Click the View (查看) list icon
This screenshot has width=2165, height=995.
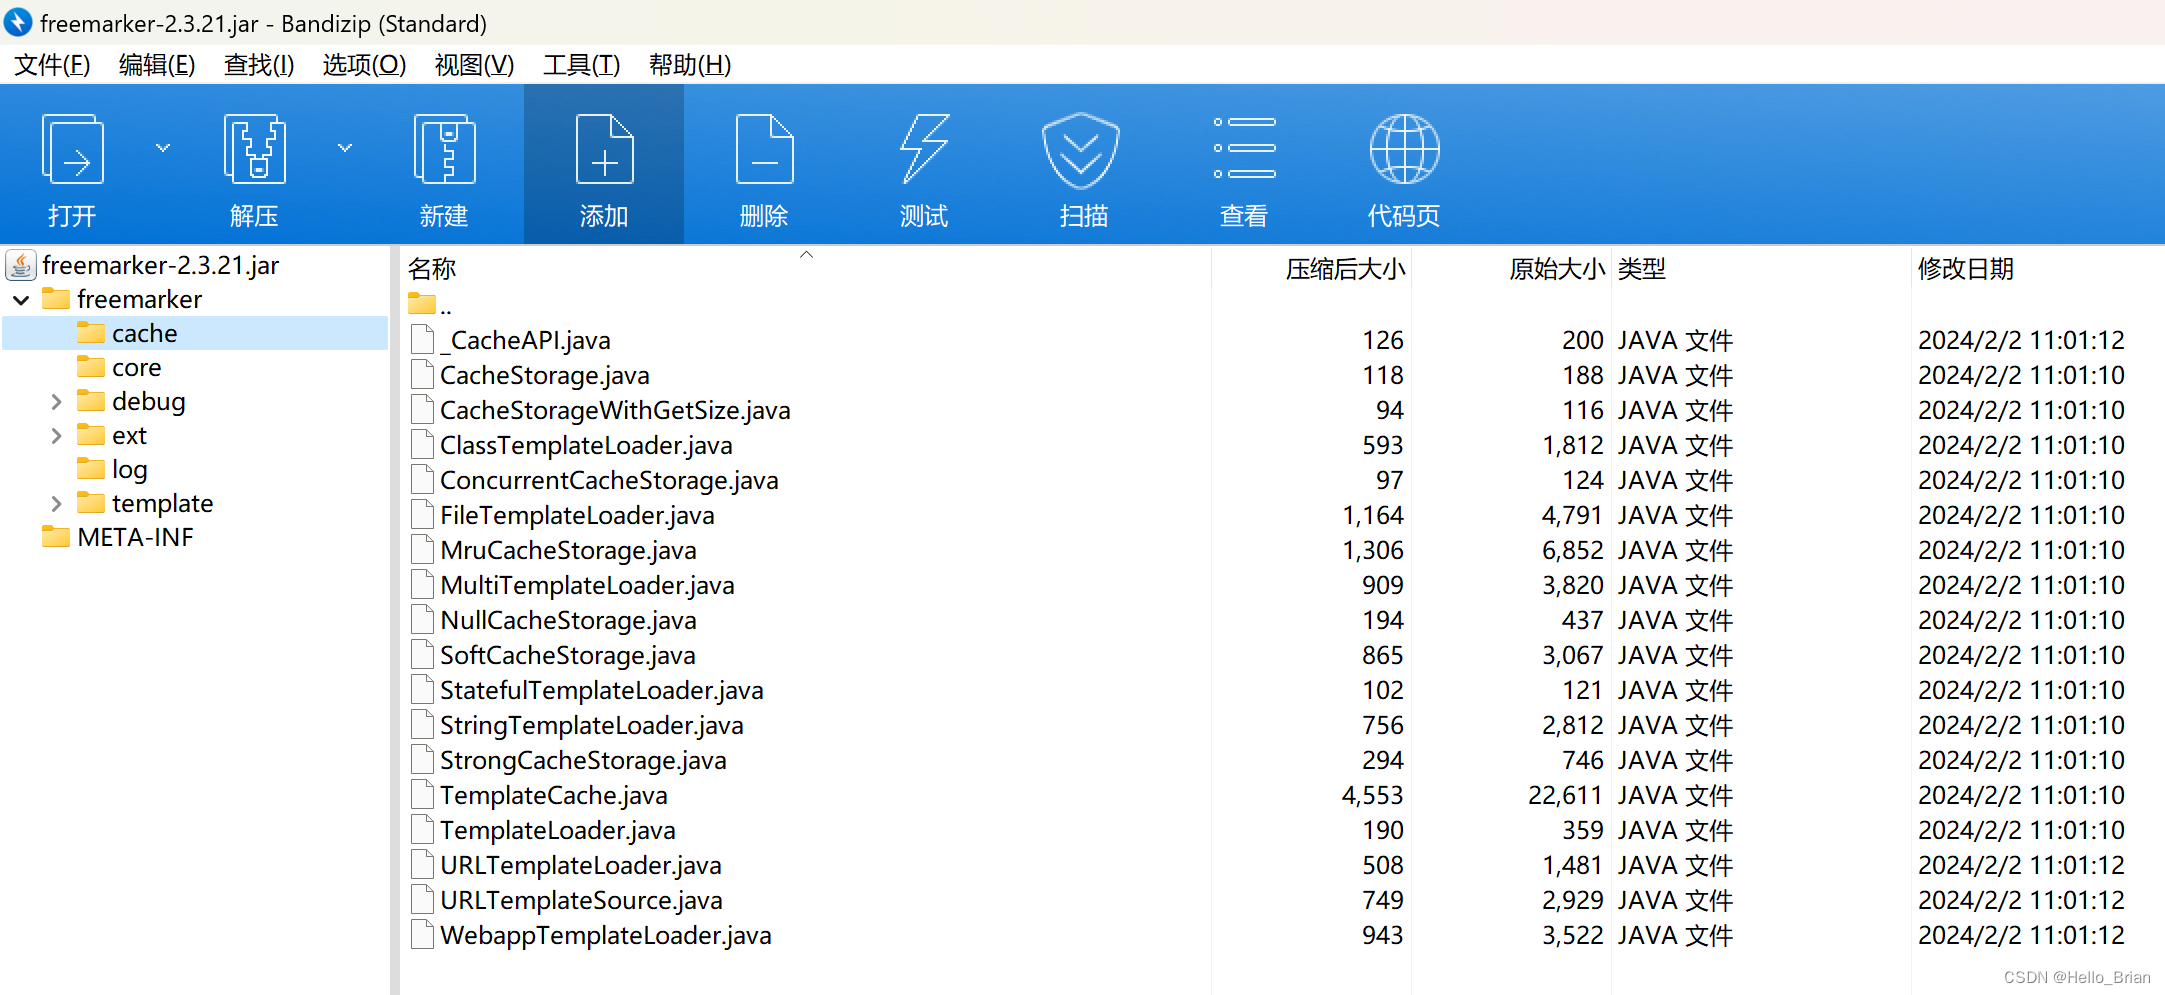click(x=1245, y=148)
